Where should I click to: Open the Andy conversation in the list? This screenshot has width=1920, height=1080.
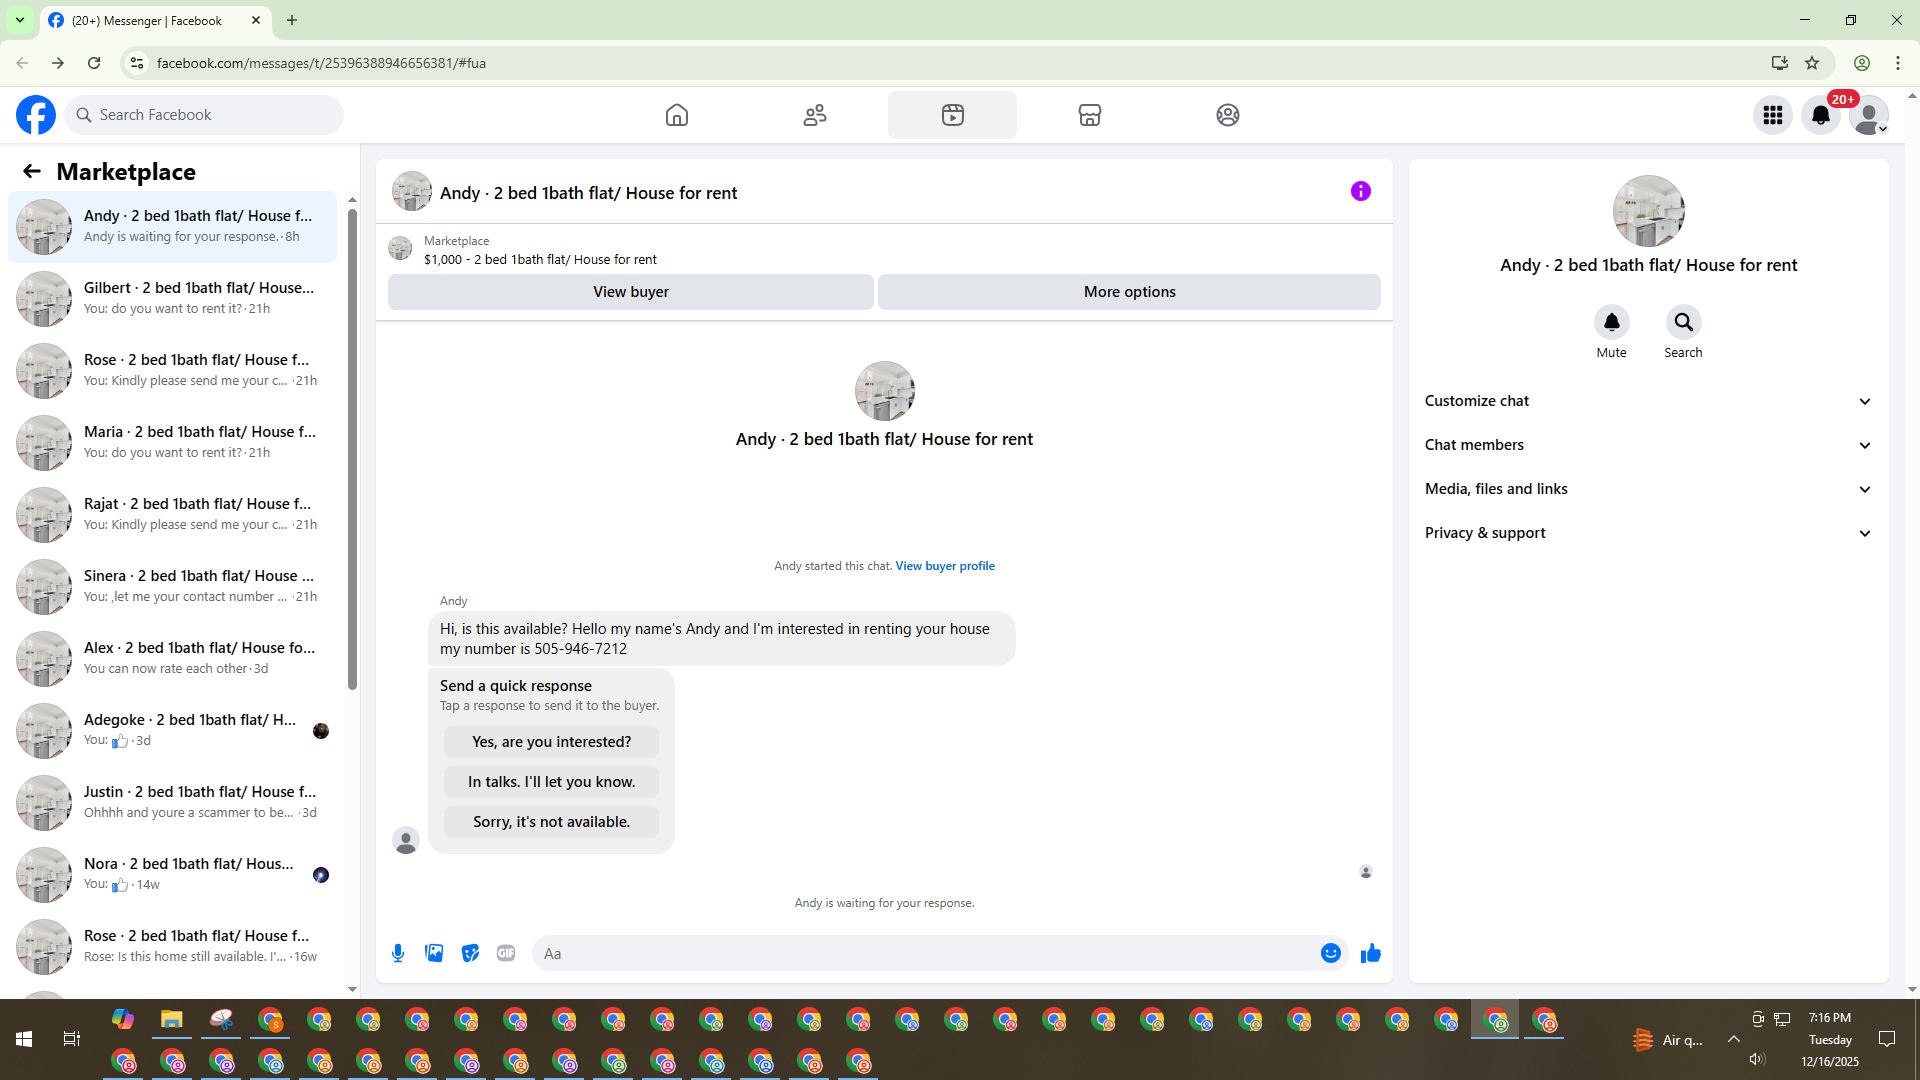point(172,227)
